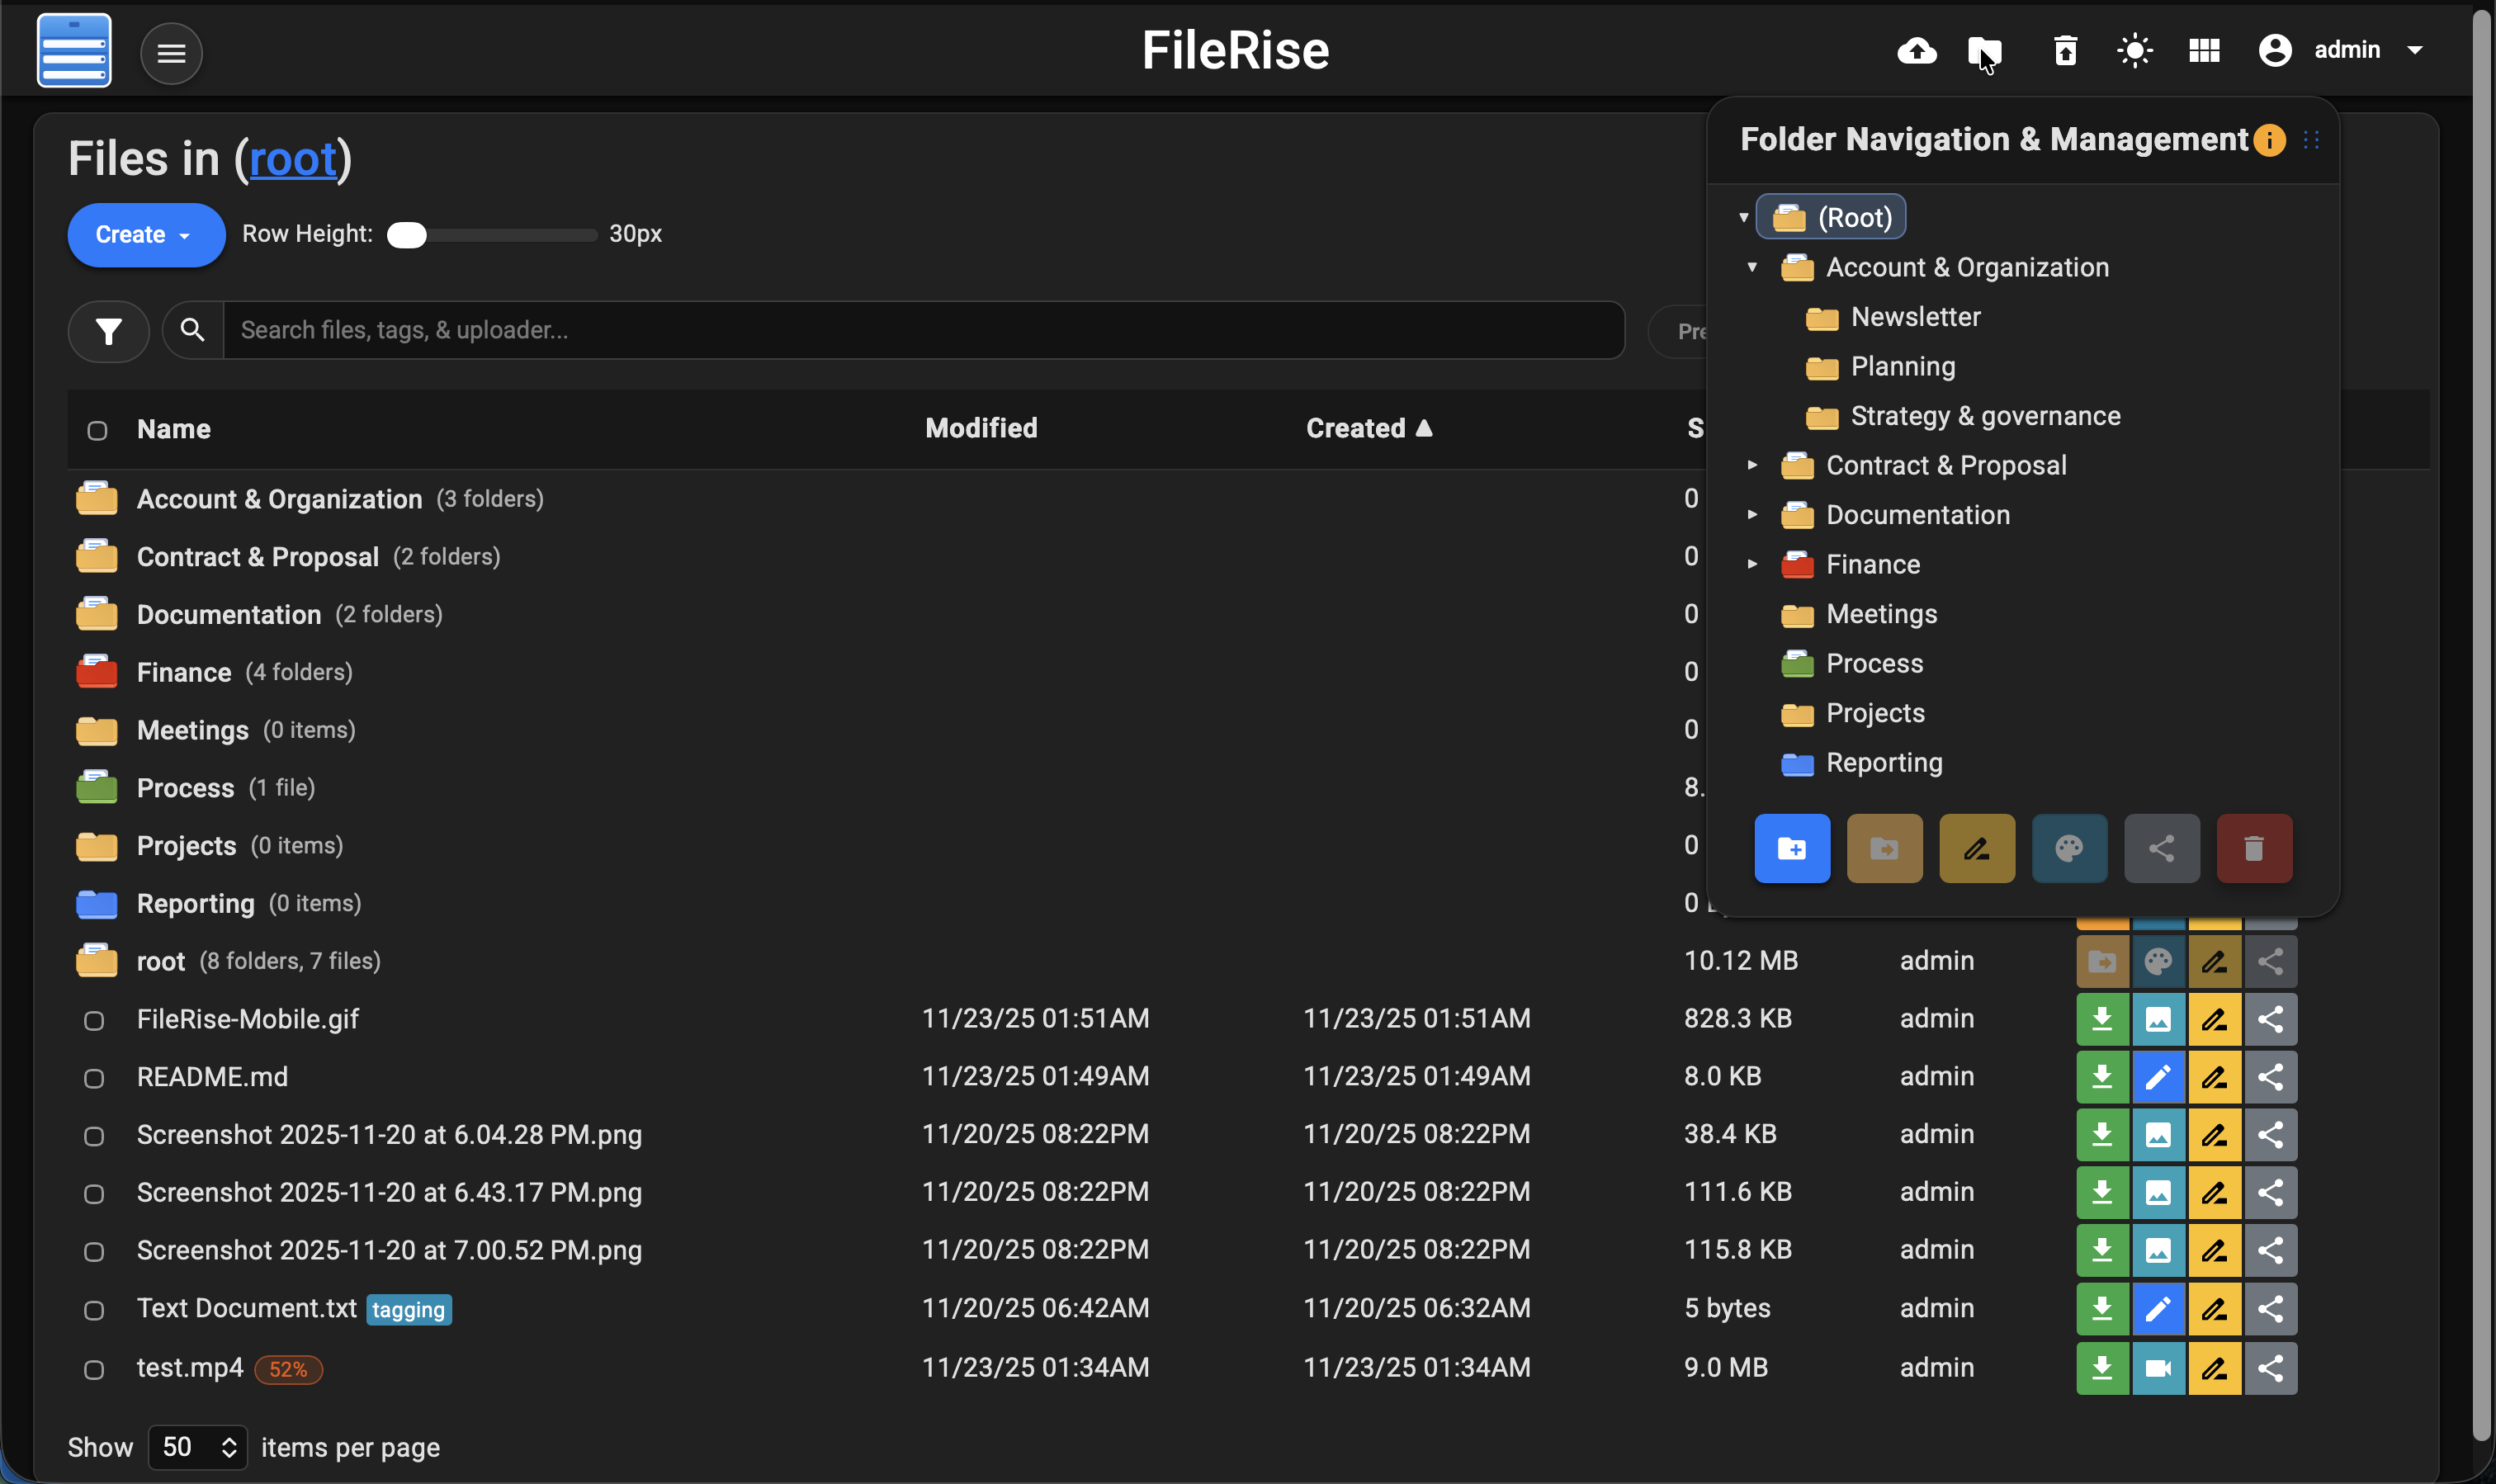Click the folder color palette button
Viewport: 2496px width, 1484px height.
pos(2069,848)
